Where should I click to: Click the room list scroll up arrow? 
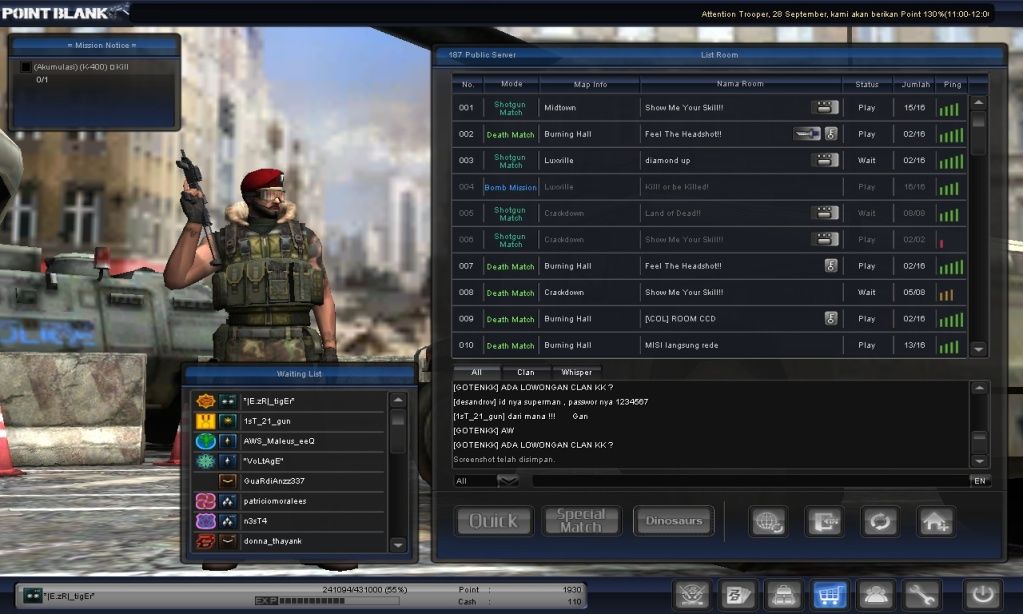click(978, 102)
